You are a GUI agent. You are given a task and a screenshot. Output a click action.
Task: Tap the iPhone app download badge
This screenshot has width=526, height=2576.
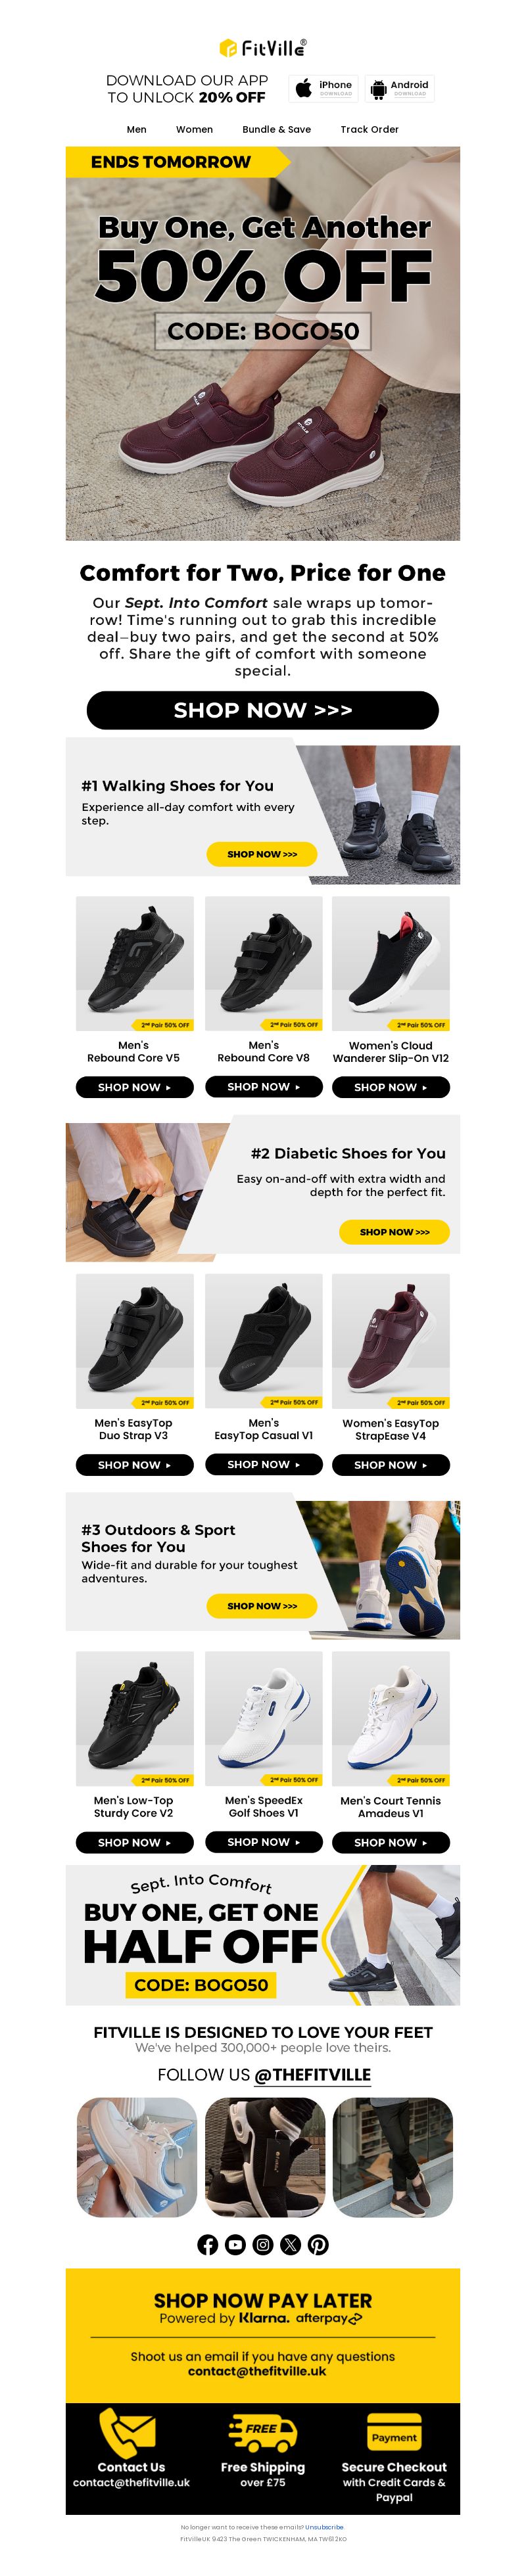pyautogui.click(x=324, y=88)
